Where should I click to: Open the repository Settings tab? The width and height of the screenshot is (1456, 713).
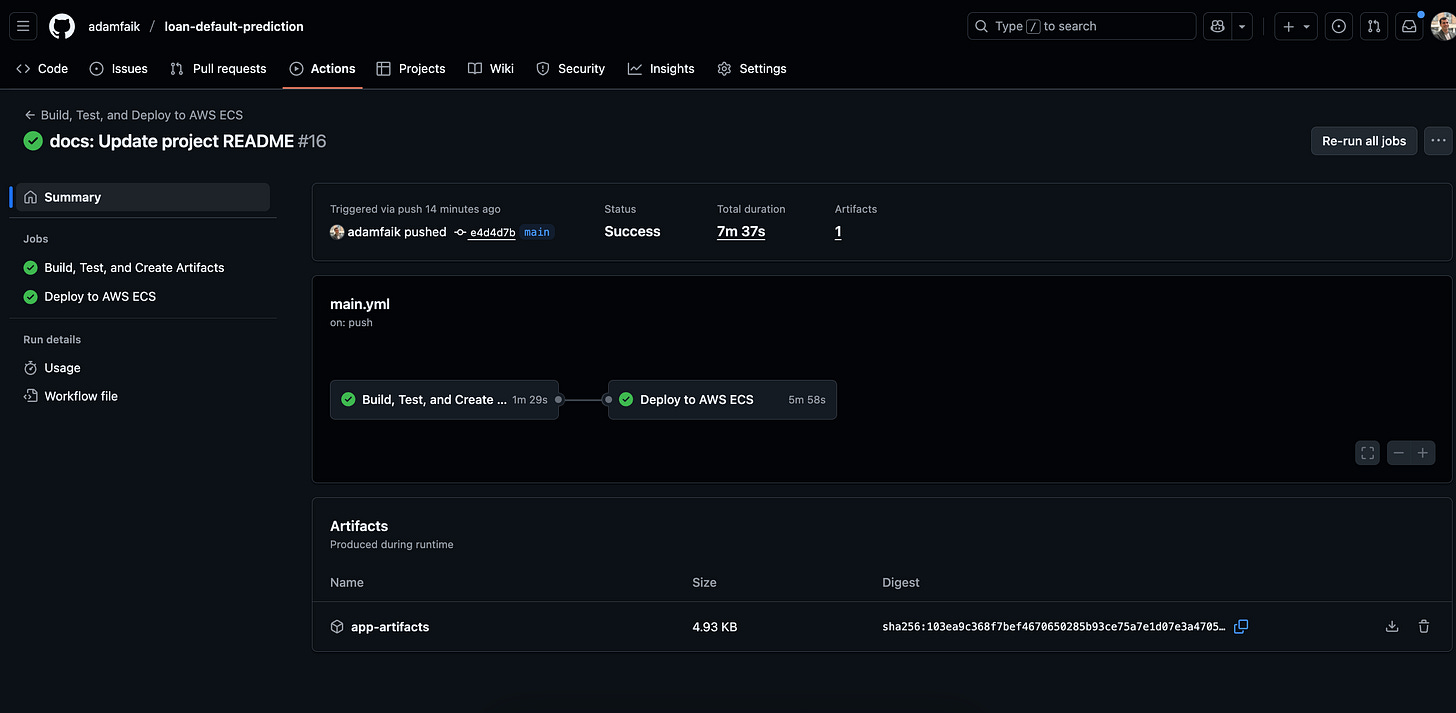click(752, 69)
